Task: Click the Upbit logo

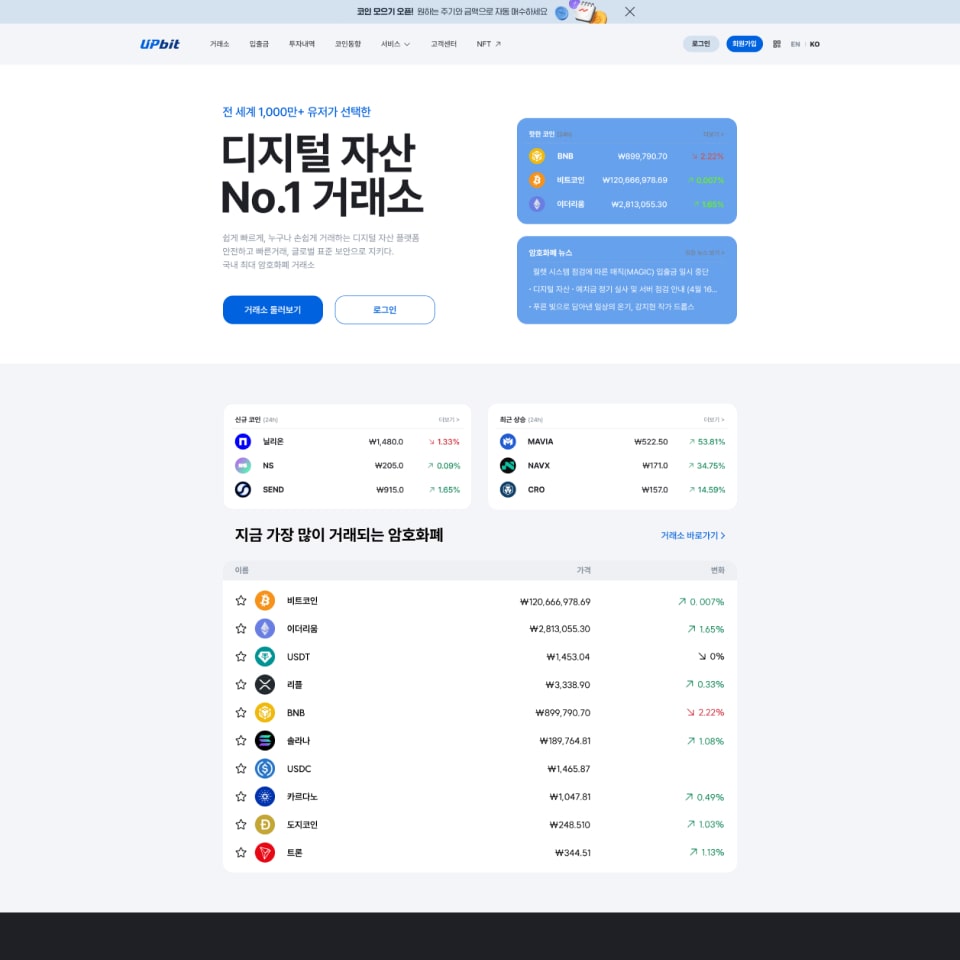Action: click(x=160, y=44)
